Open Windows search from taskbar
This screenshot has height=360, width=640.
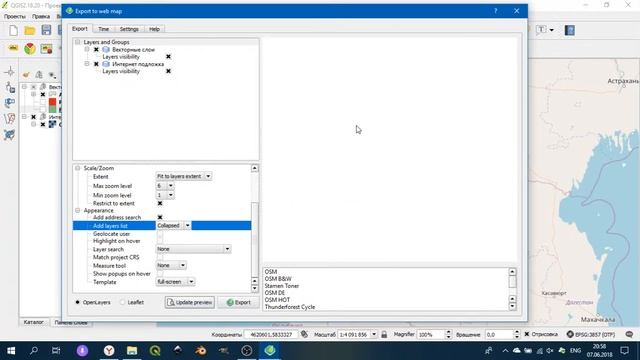pyautogui.click(x=34, y=351)
